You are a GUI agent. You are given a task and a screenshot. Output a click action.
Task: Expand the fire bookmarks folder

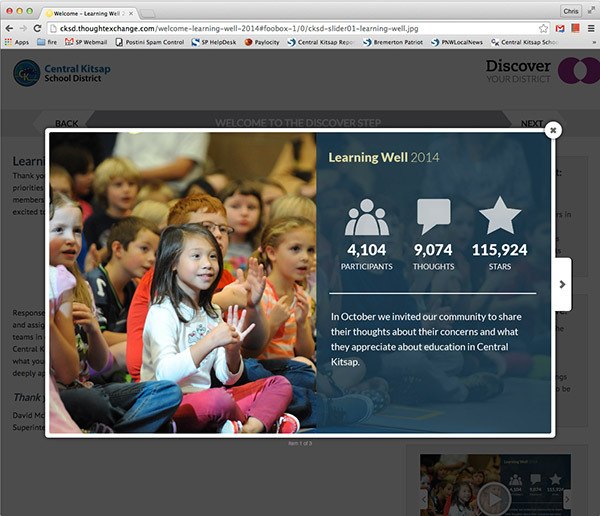pyautogui.click(x=47, y=42)
